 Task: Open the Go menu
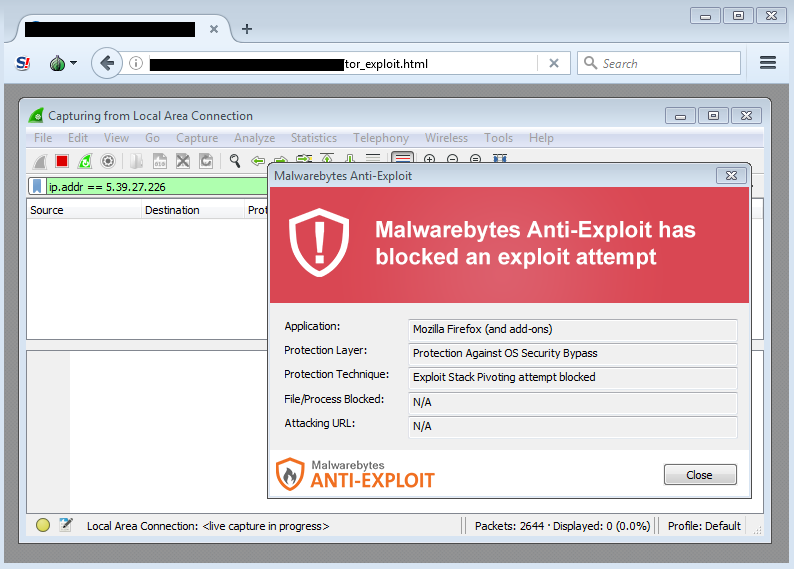(152, 138)
